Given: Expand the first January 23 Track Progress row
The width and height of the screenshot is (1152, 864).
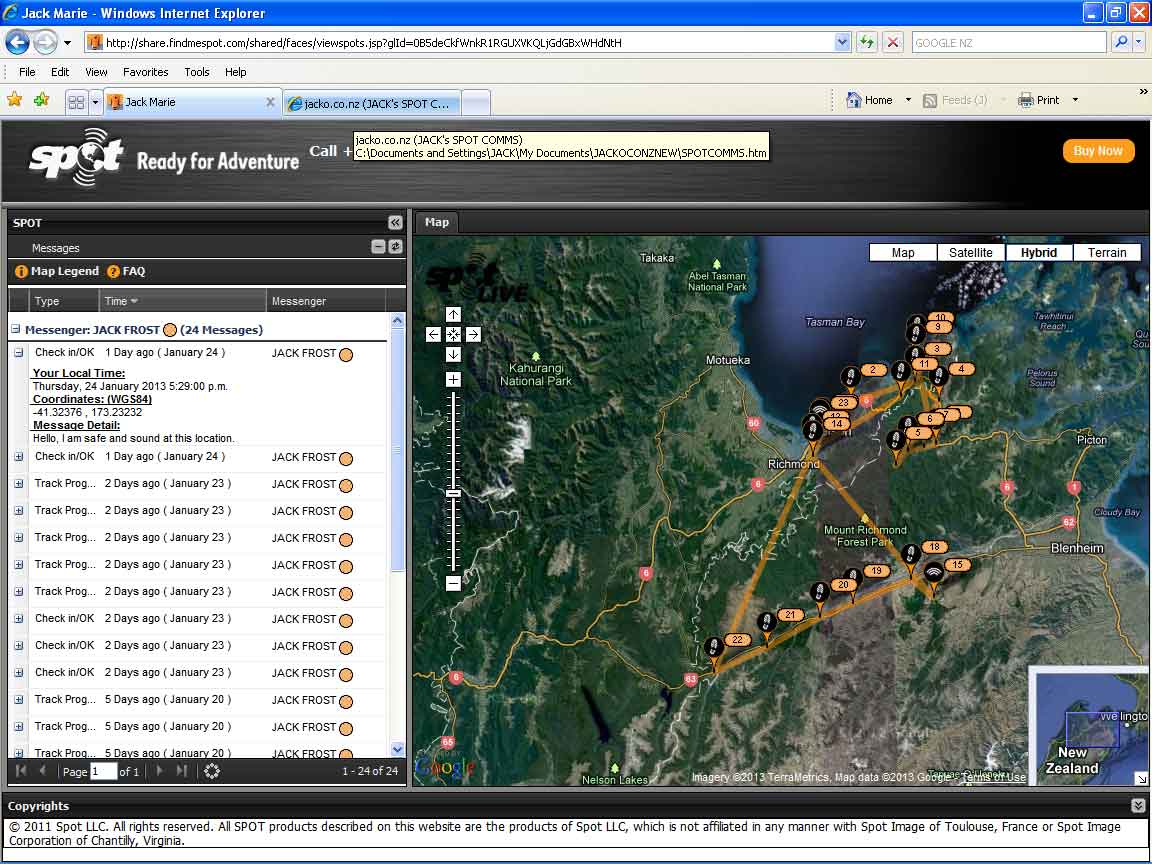Looking at the screenshot, I should click(18, 483).
